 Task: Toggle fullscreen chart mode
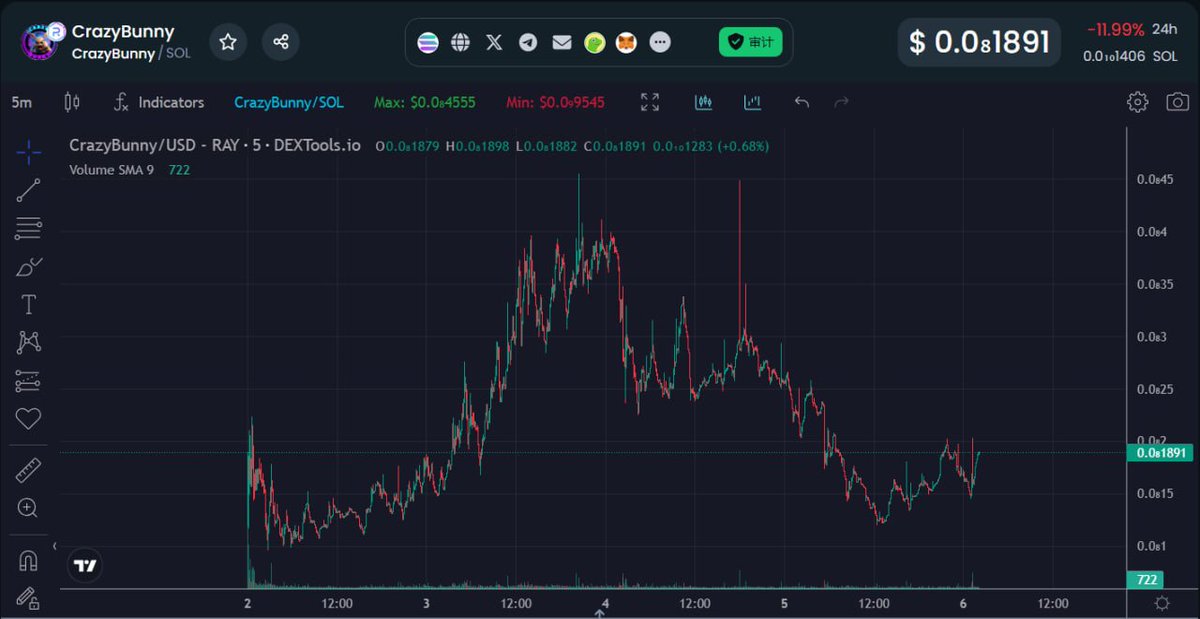(650, 102)
